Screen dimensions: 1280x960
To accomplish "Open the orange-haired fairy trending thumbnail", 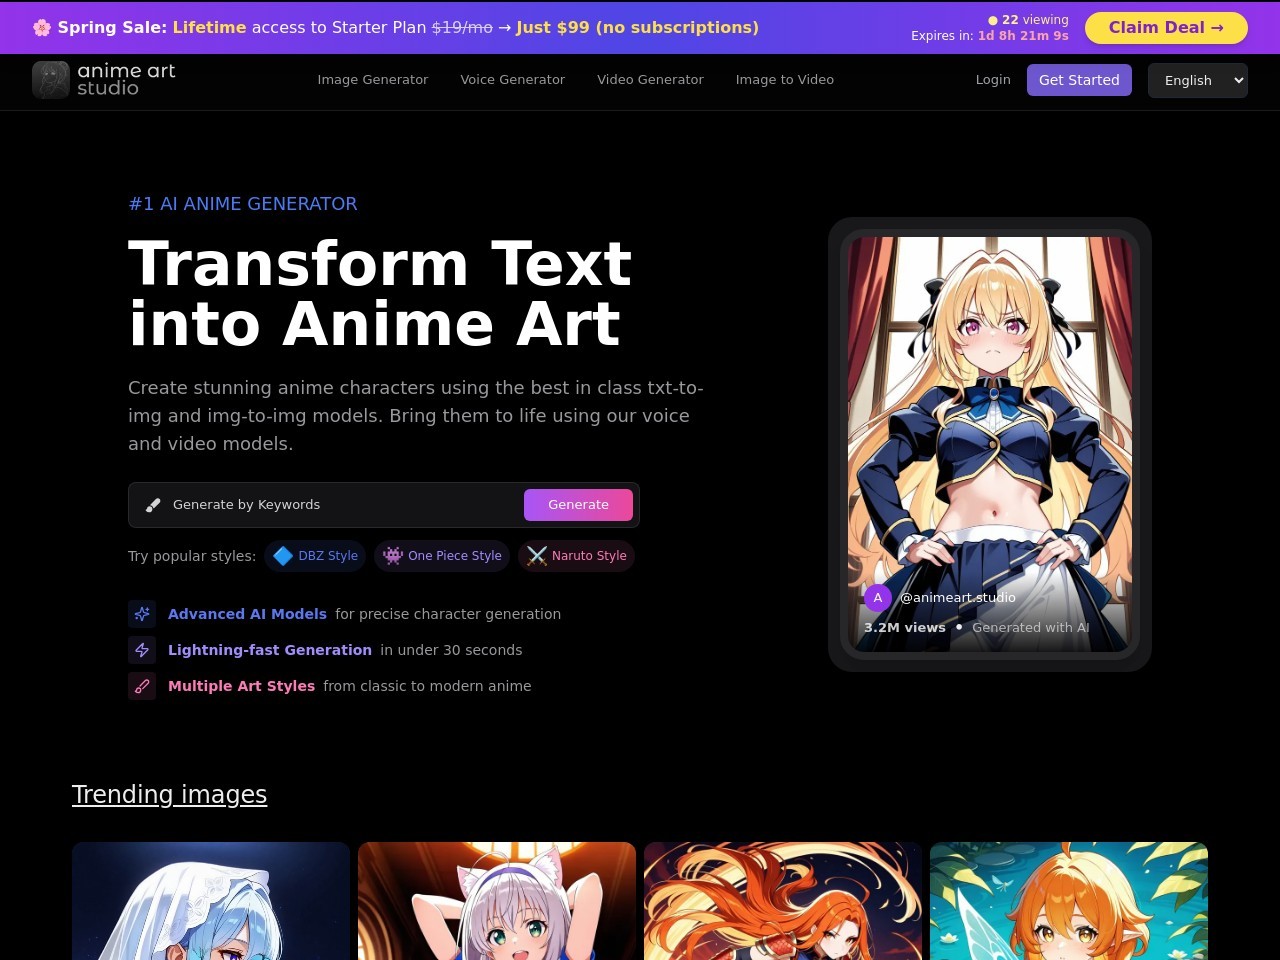I will click(1069, 901).
